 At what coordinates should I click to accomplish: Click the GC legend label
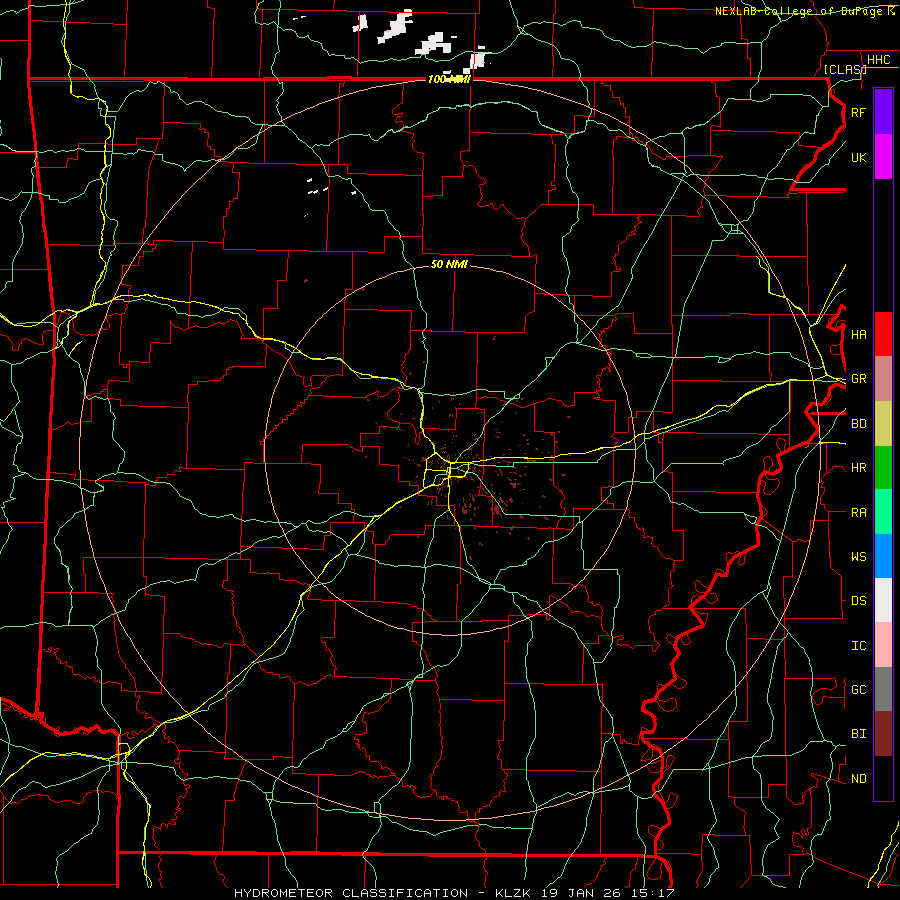858,690
